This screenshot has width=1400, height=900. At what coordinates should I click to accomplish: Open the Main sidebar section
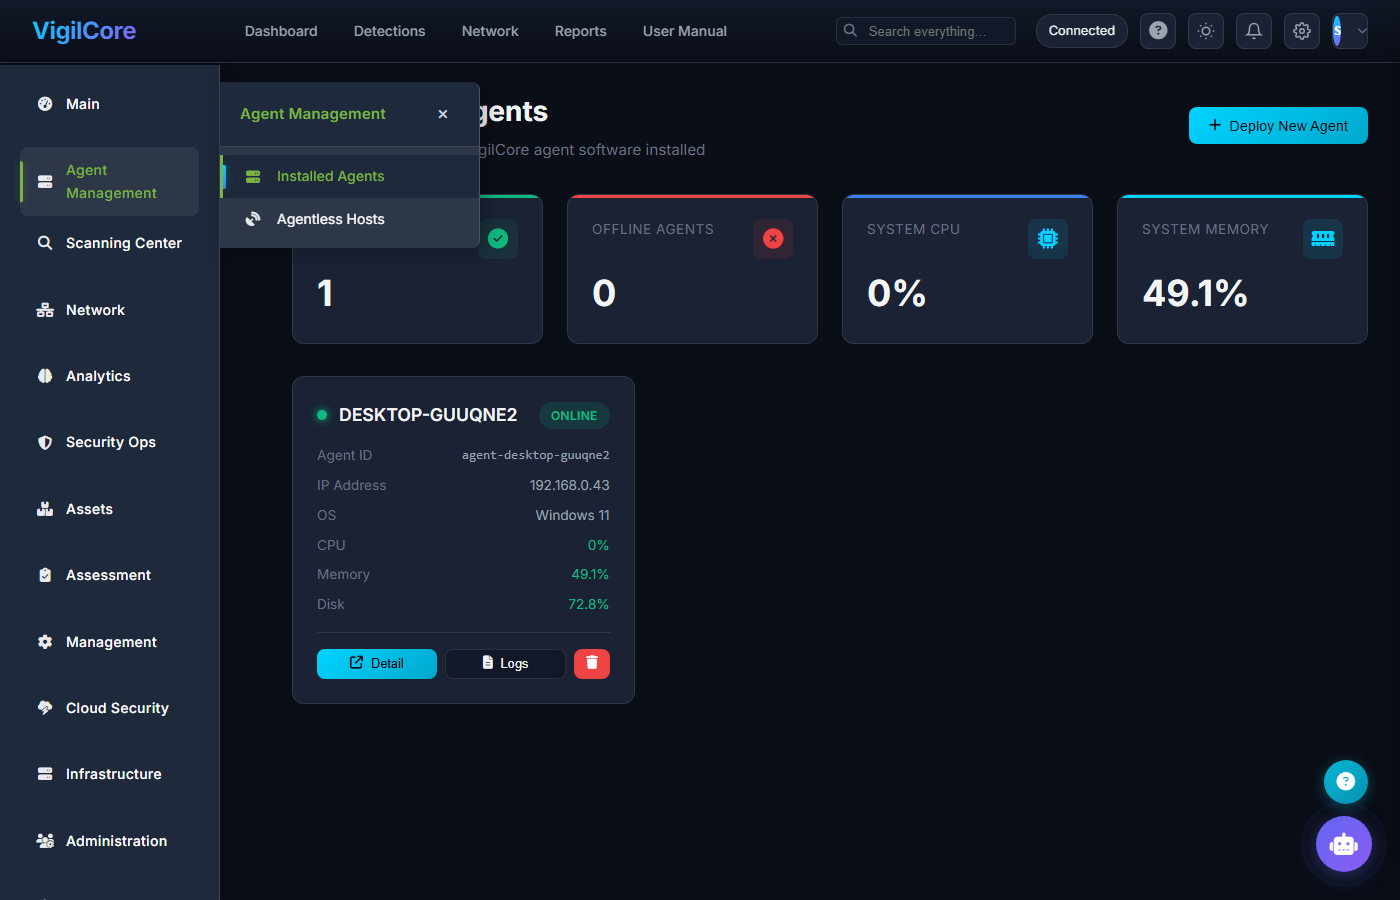(x=109, y=104)
